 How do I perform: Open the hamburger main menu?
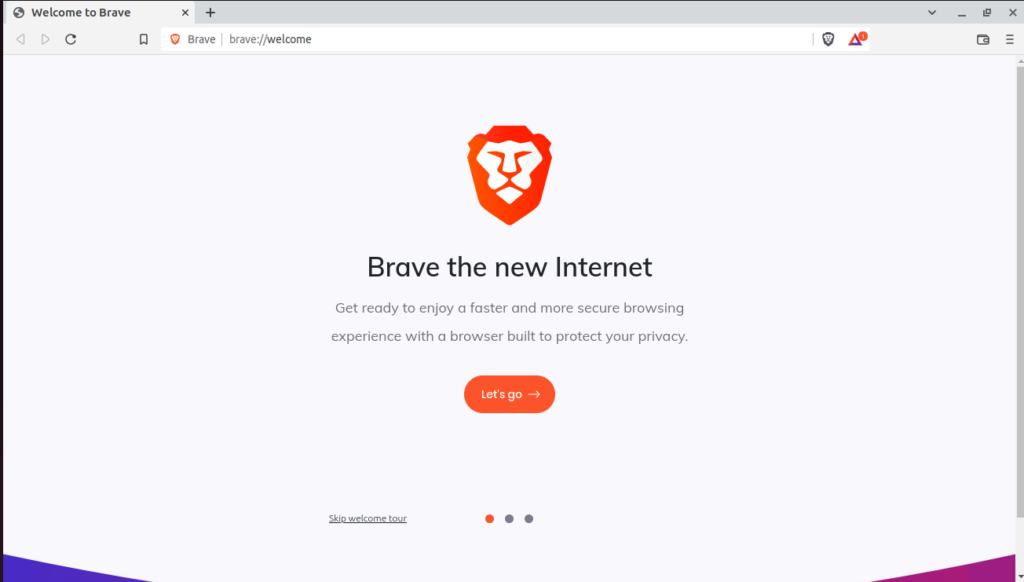pos(1010,39)
